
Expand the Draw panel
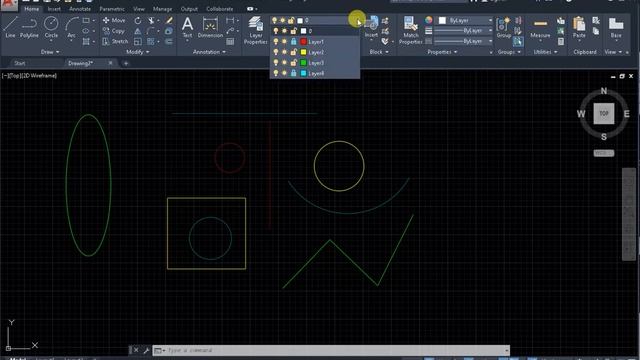50,52
